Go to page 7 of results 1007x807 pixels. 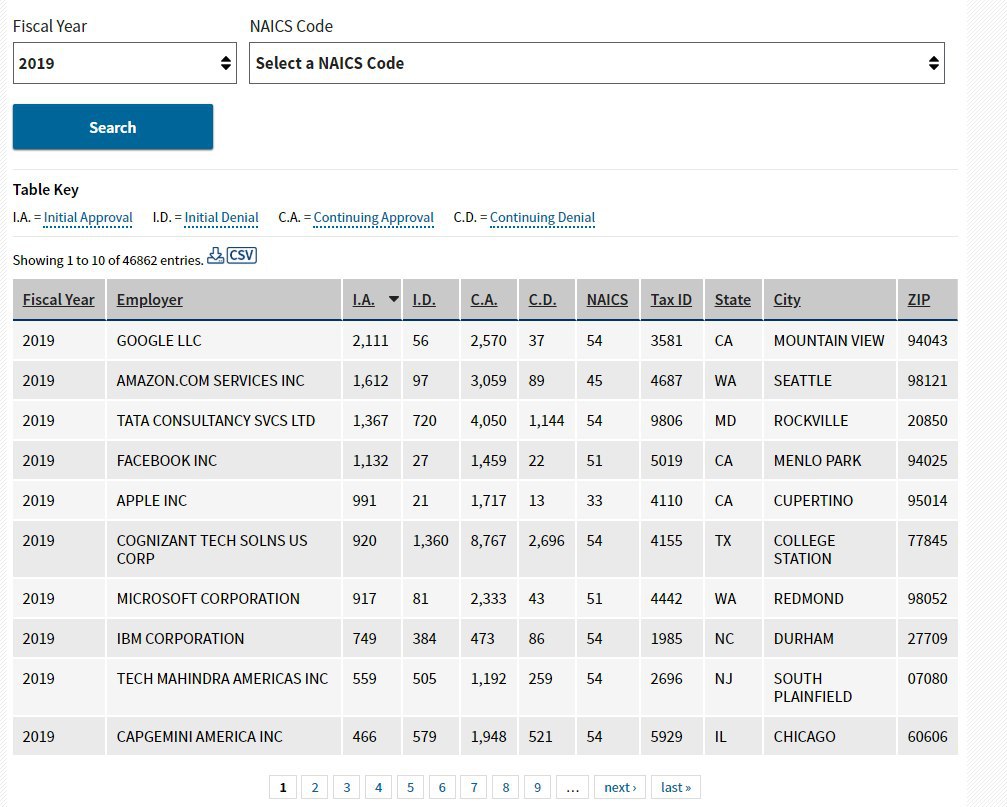[x=474, y=787]
